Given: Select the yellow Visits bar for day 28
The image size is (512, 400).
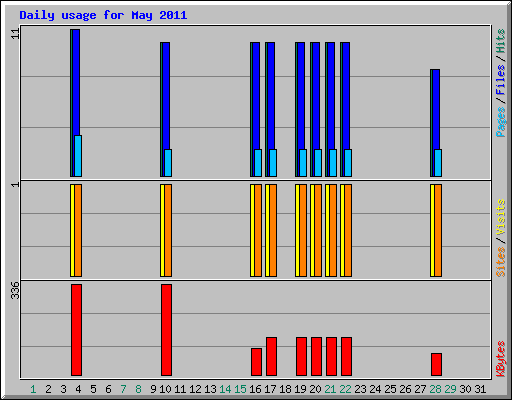Looking at the screenshot, I should click(x=432, y=230).
